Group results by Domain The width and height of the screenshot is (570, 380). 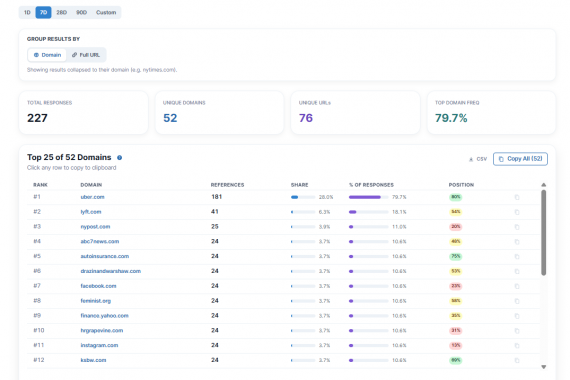[47, 55]
